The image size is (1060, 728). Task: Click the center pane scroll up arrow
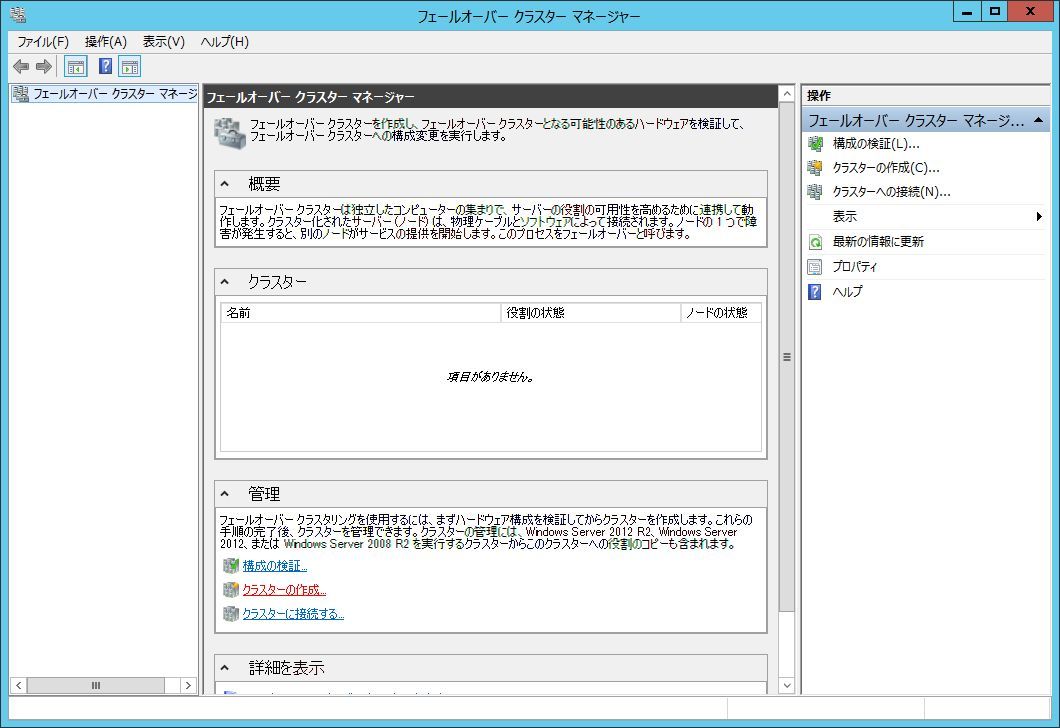(x=786, y=94)
